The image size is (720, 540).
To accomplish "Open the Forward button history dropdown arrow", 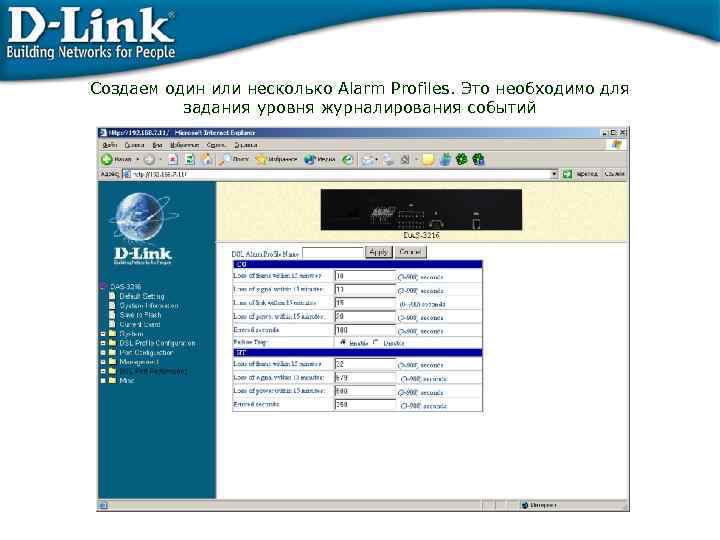I will click(160, 159).
